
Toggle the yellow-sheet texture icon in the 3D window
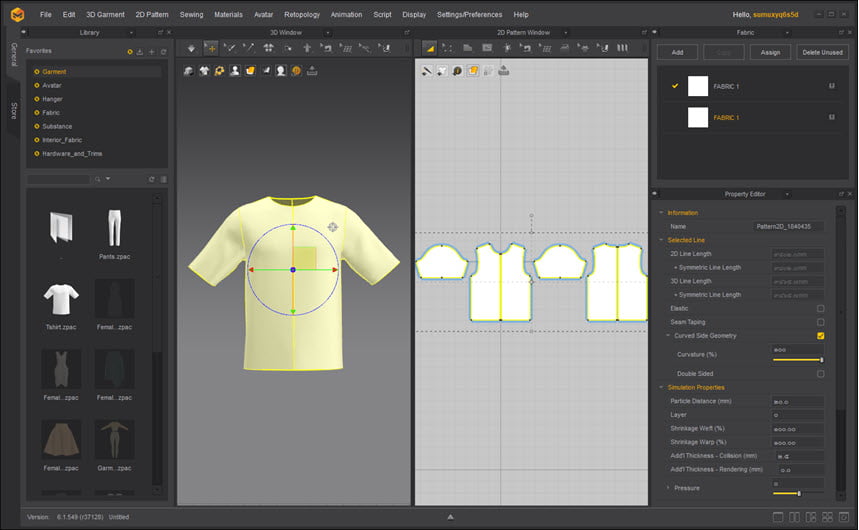[250, 71]
